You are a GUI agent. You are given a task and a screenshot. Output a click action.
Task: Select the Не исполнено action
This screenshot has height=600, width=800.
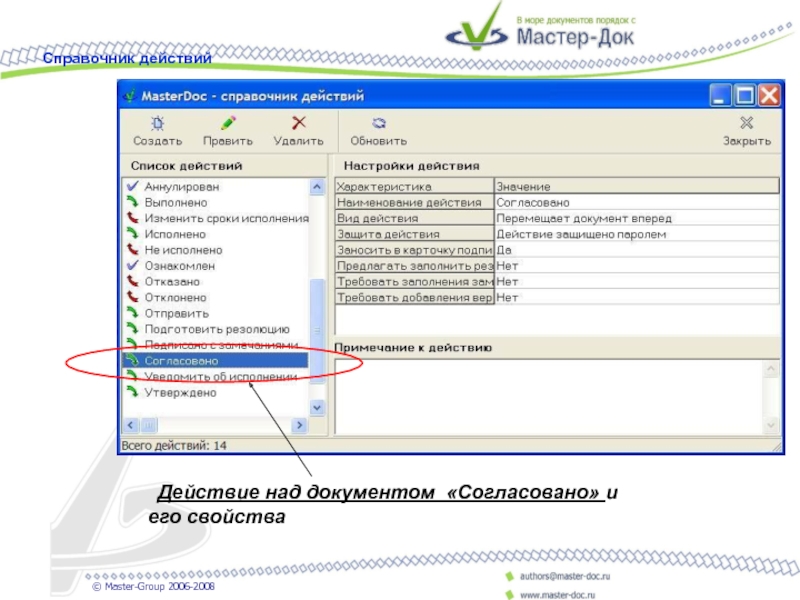(x=183, y=250)
